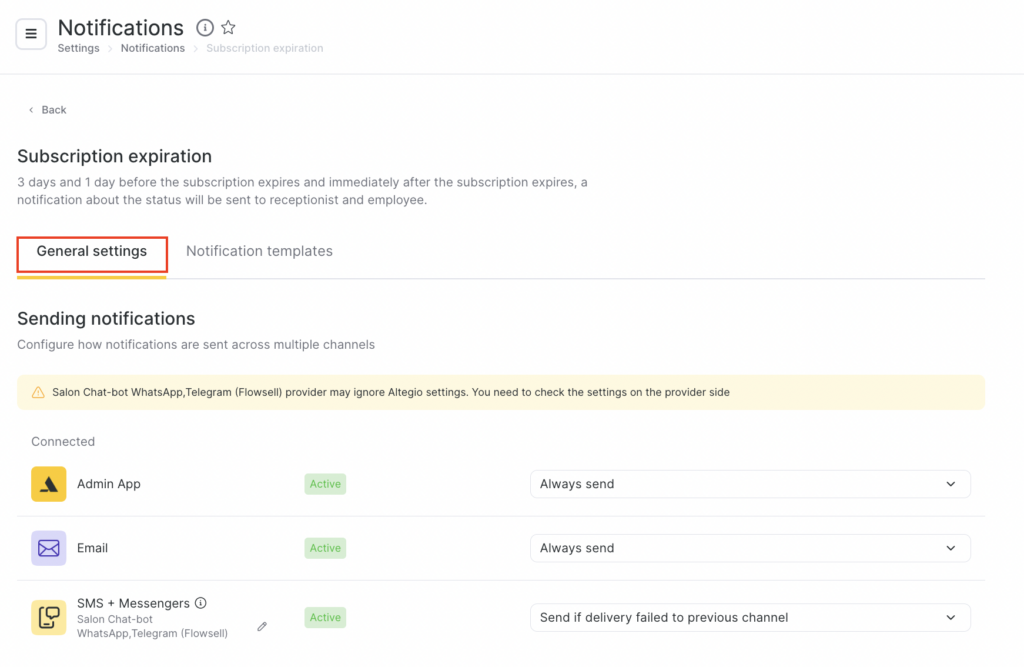Viewport: 1024px width, 667px height.
Task: Open the hamburger sidebar menu
Action: pos(31,34)
